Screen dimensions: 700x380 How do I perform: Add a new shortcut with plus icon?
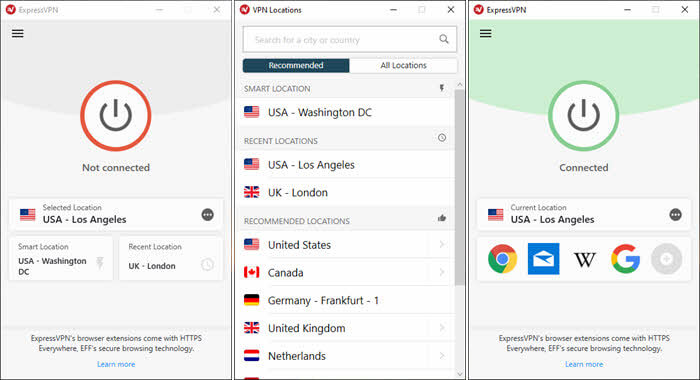667,259
